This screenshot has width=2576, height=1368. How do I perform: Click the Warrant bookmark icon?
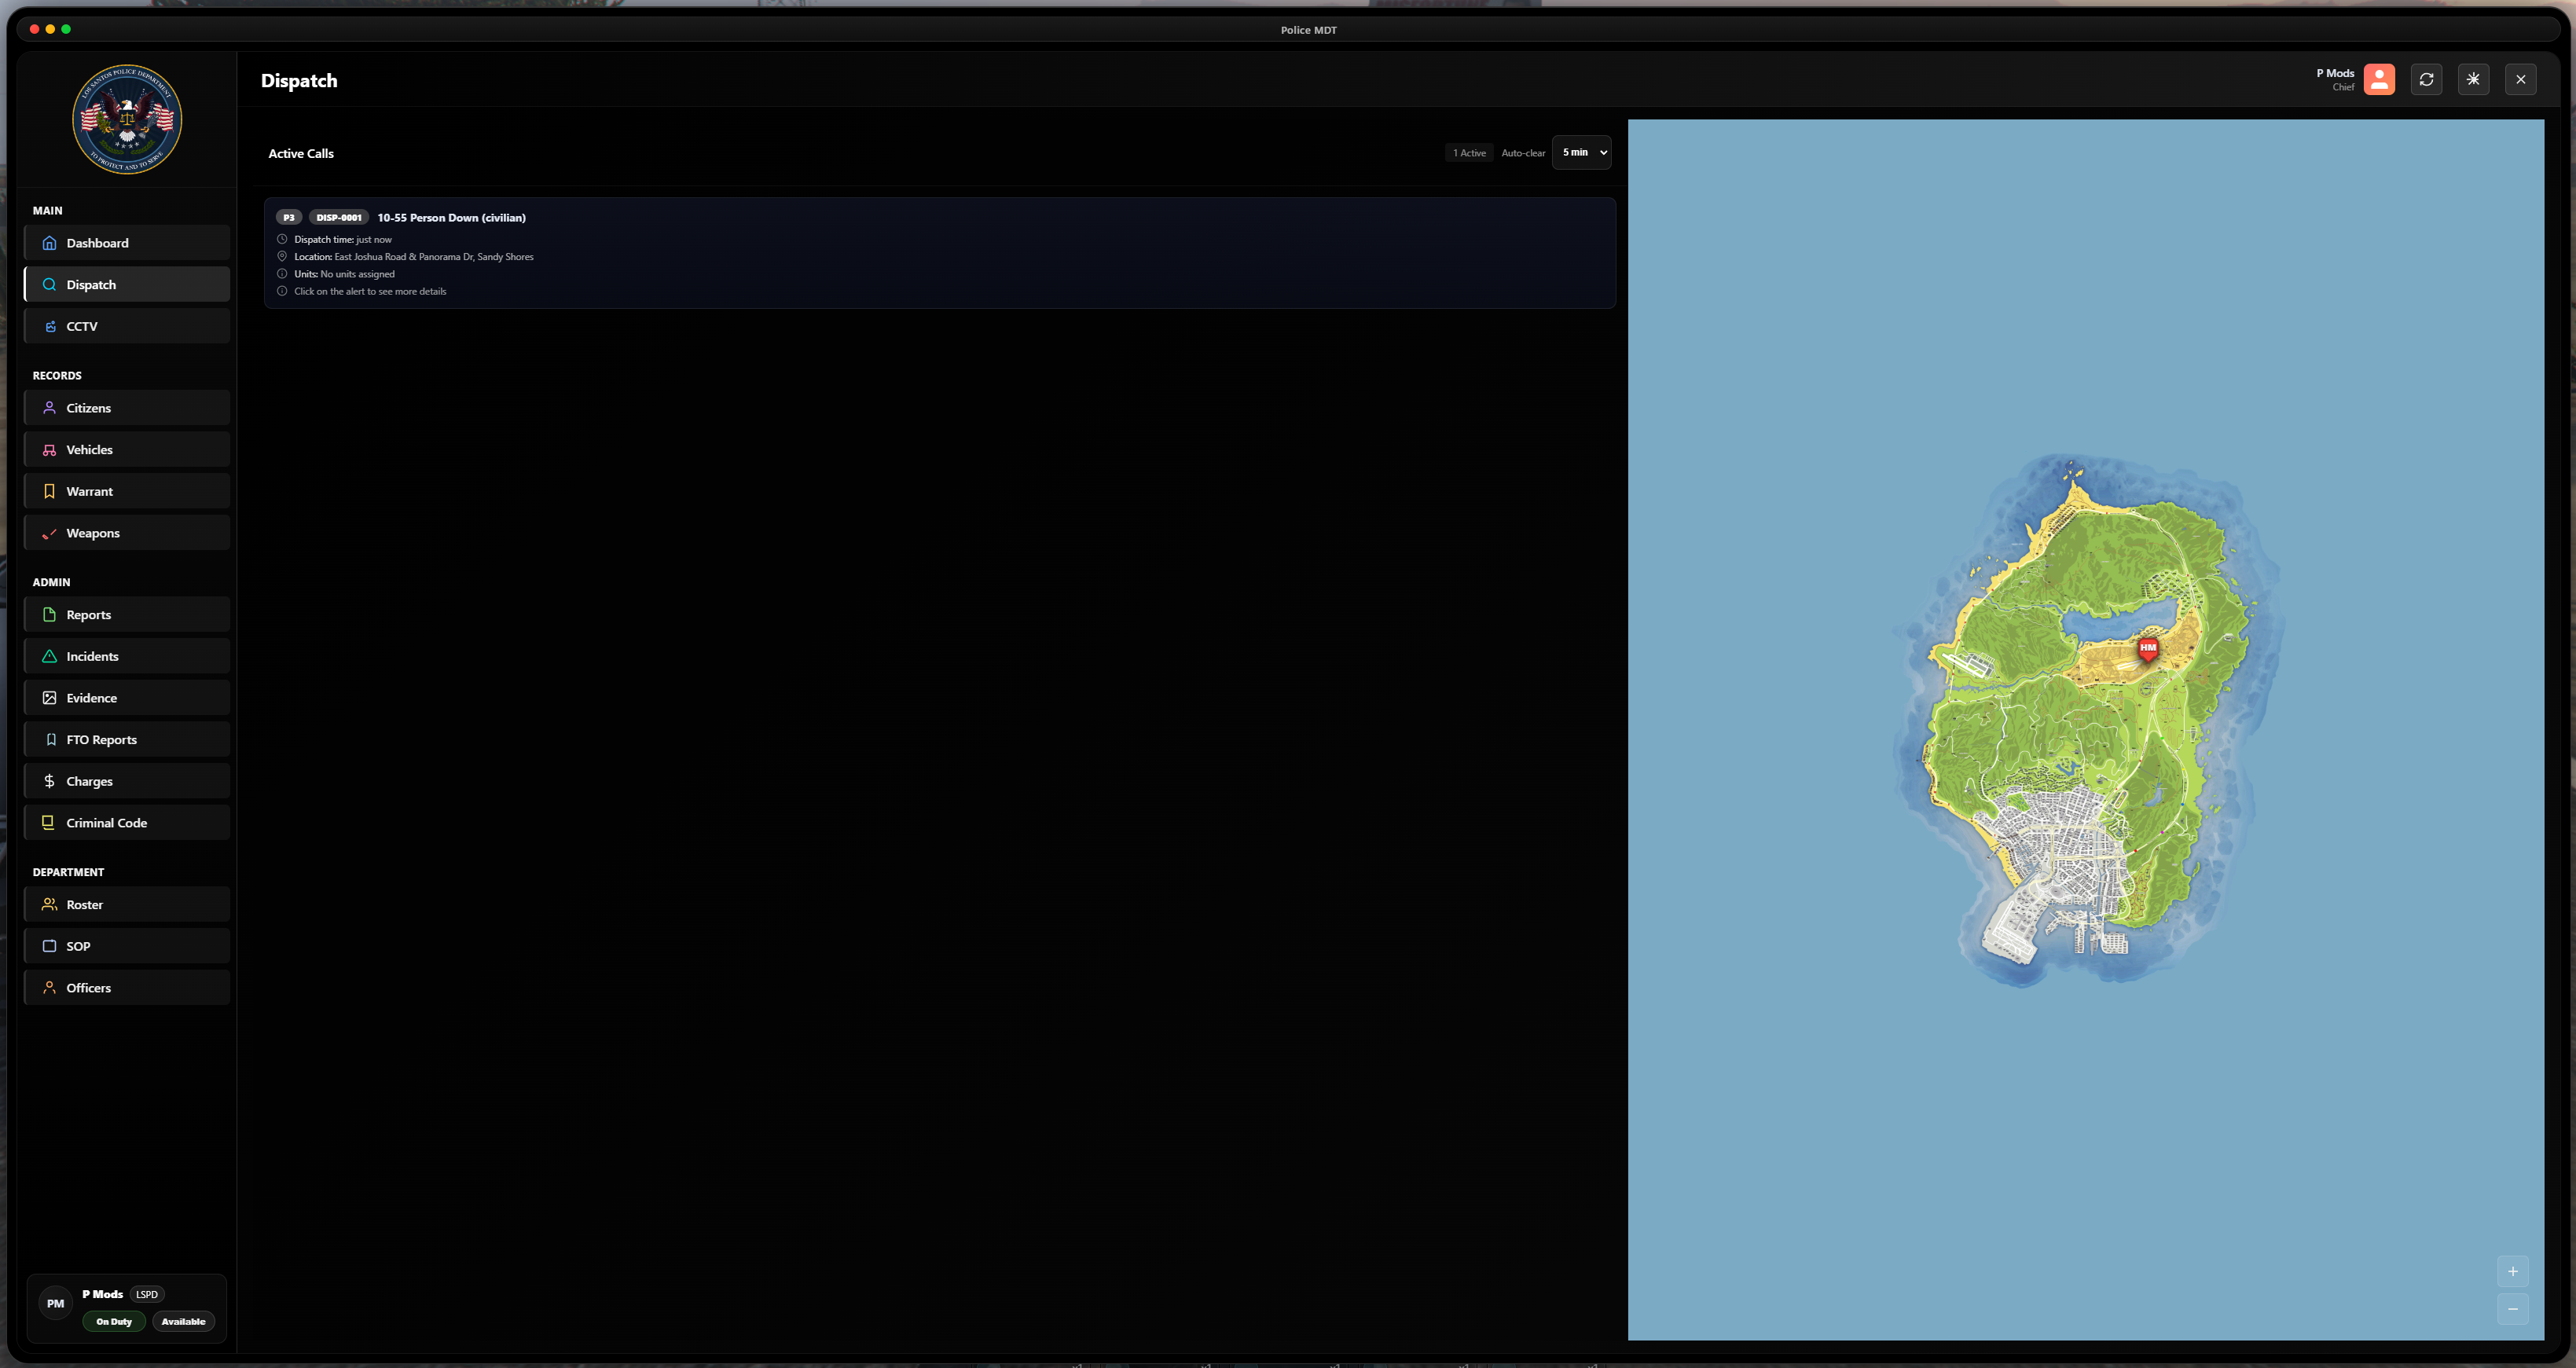[49, 491]
